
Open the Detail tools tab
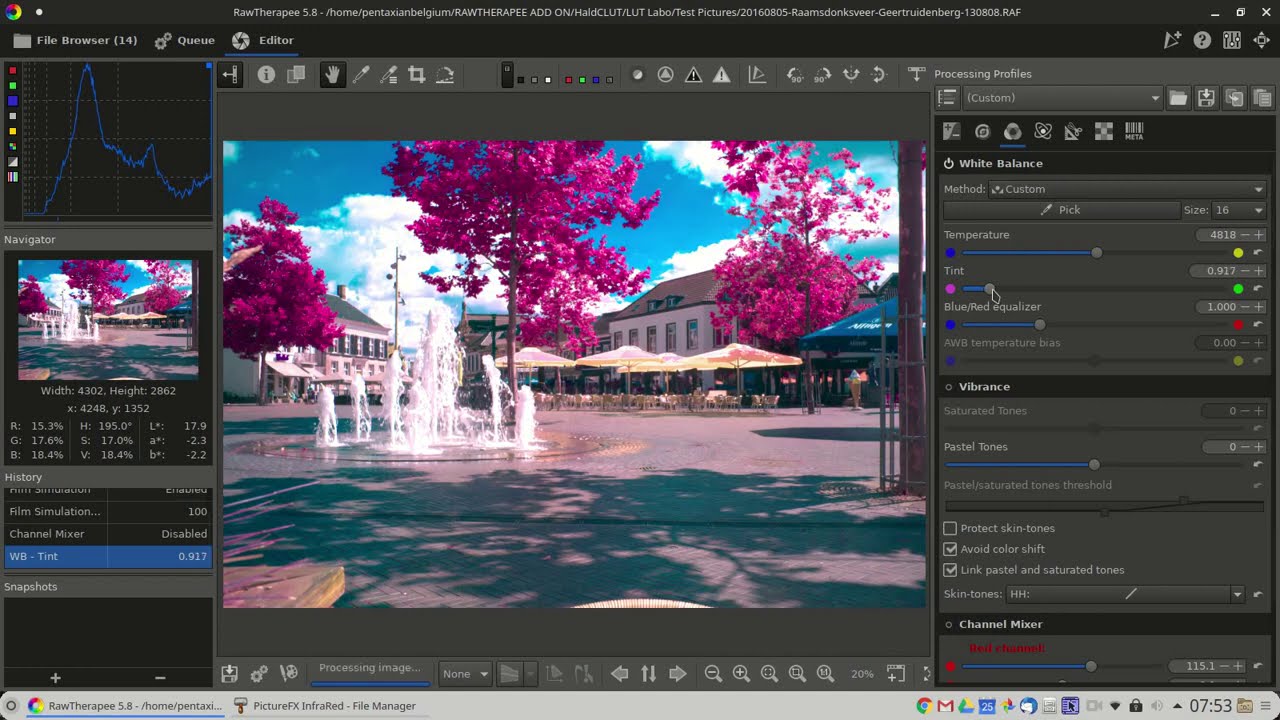[x=982, y=131]
